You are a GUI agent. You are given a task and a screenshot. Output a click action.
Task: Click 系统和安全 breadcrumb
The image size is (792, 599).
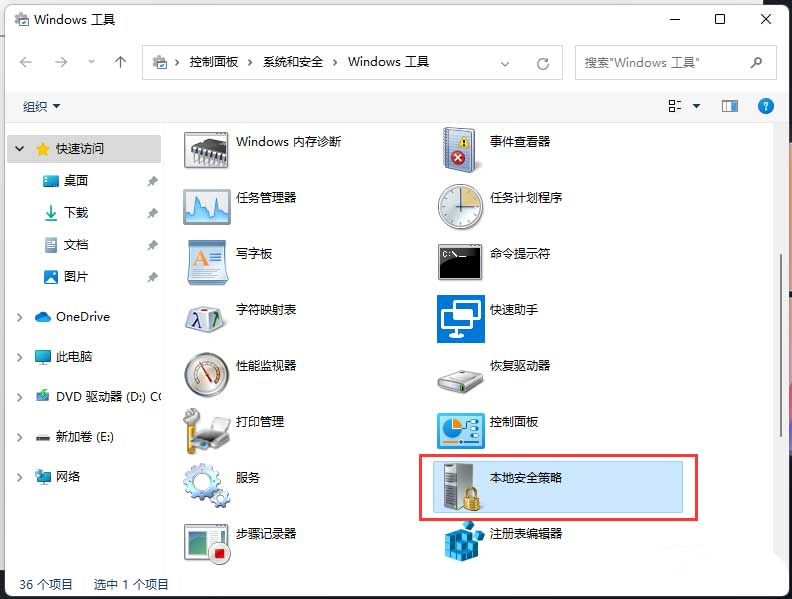[293, 62]
